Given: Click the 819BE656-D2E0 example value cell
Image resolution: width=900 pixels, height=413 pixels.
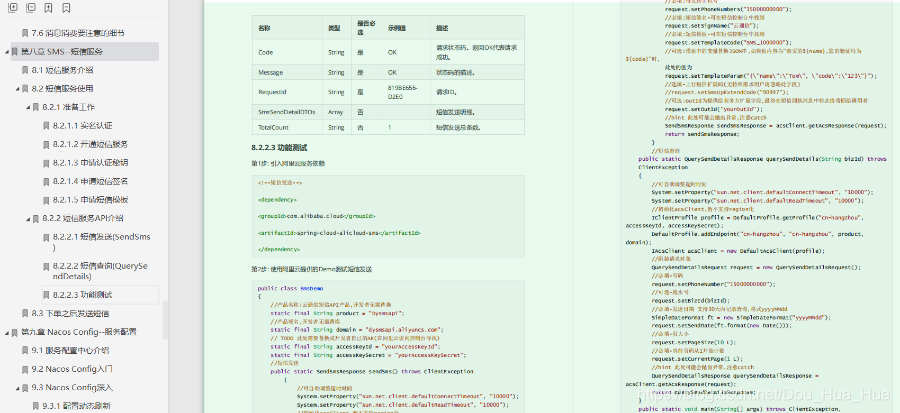Looking at the screenshot, I should 406,92.
